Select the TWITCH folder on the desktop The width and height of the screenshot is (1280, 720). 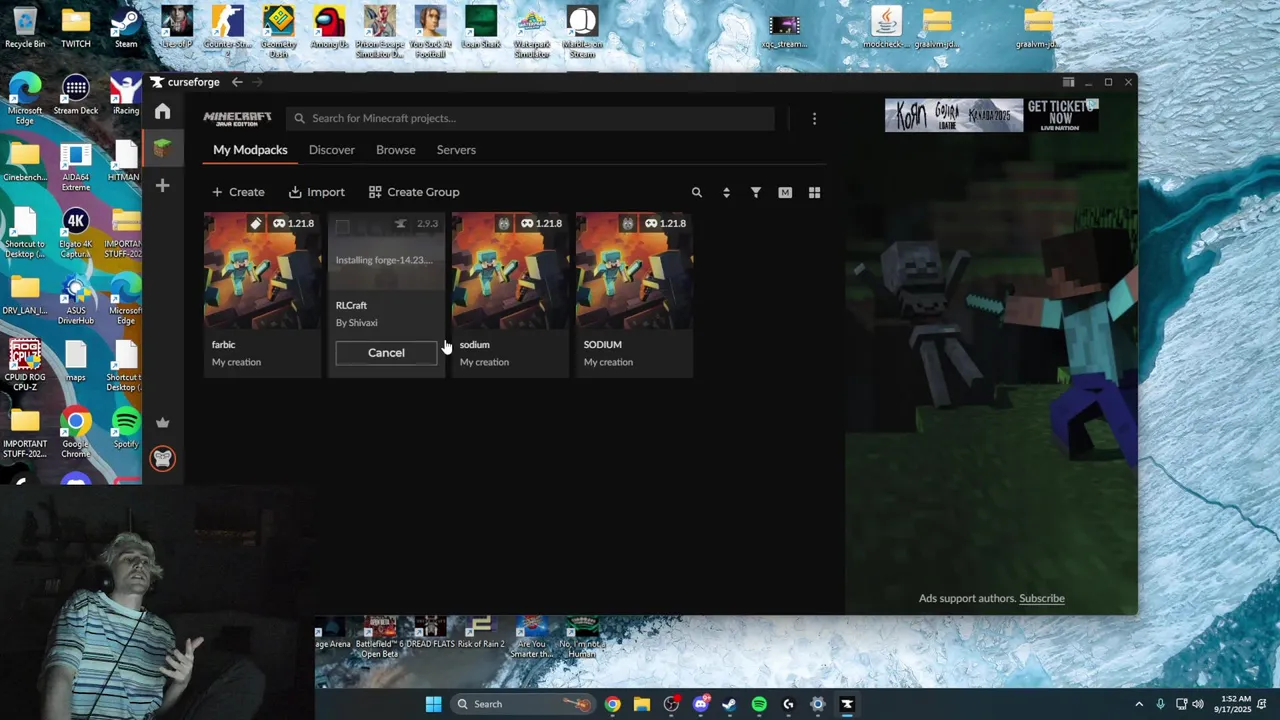tap(76, 27)
